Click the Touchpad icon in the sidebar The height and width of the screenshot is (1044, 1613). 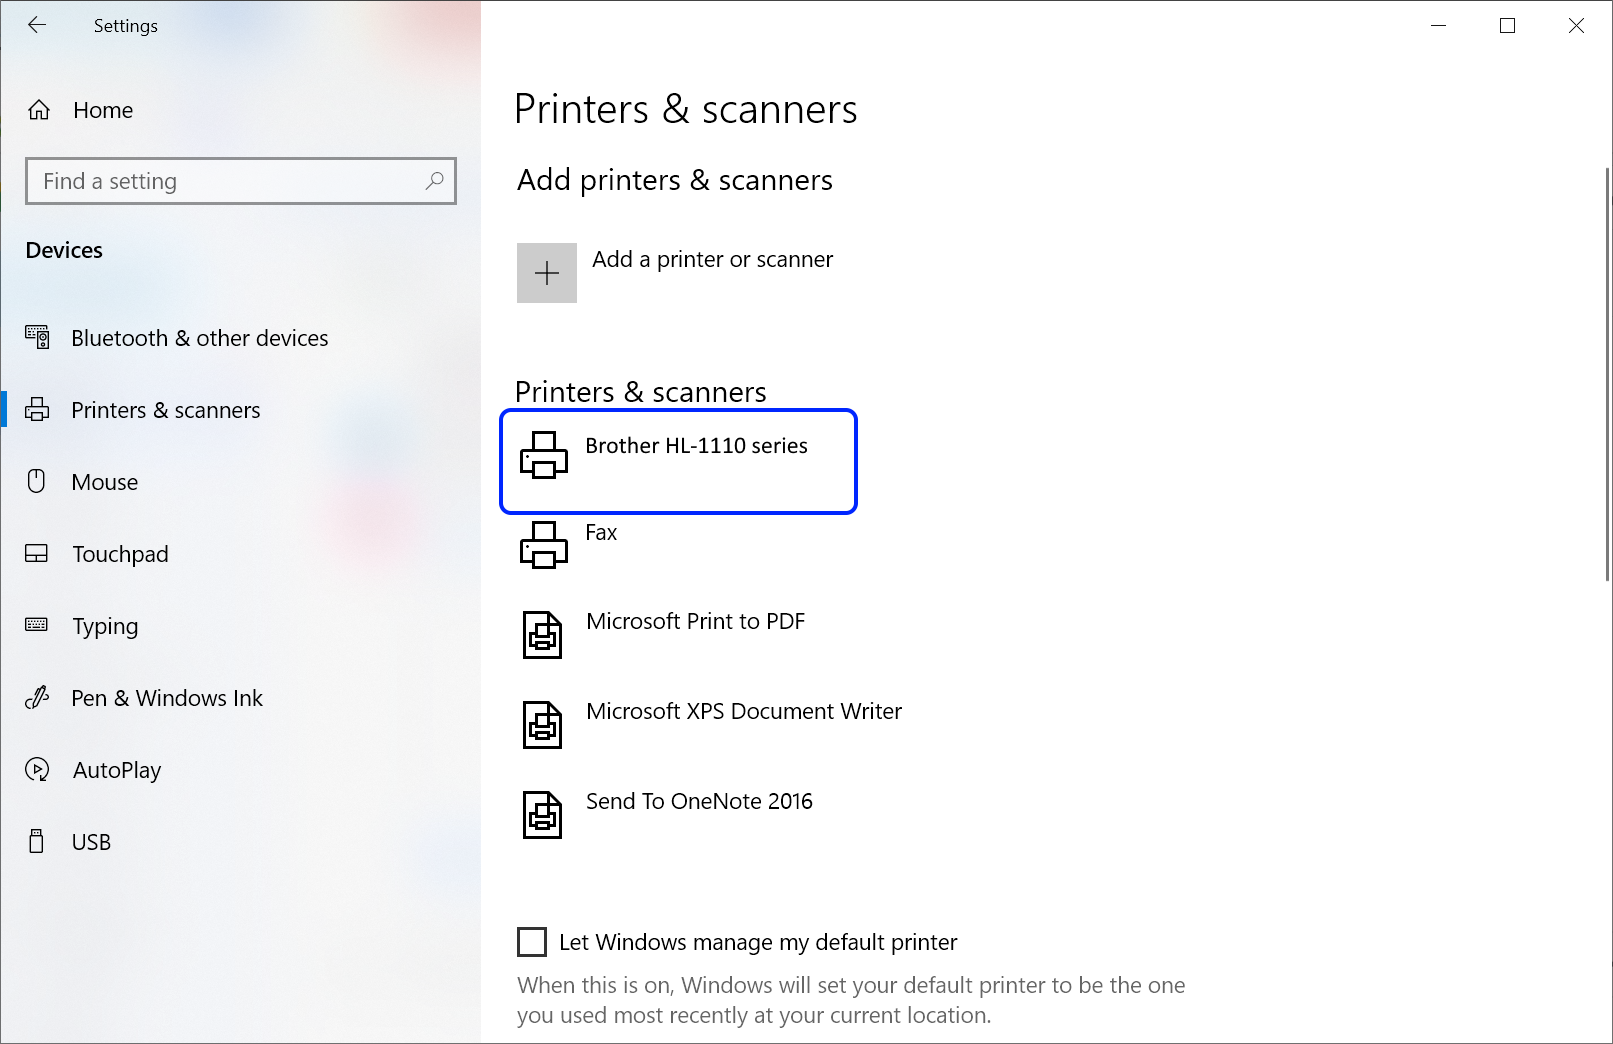[x=37, y=553]
